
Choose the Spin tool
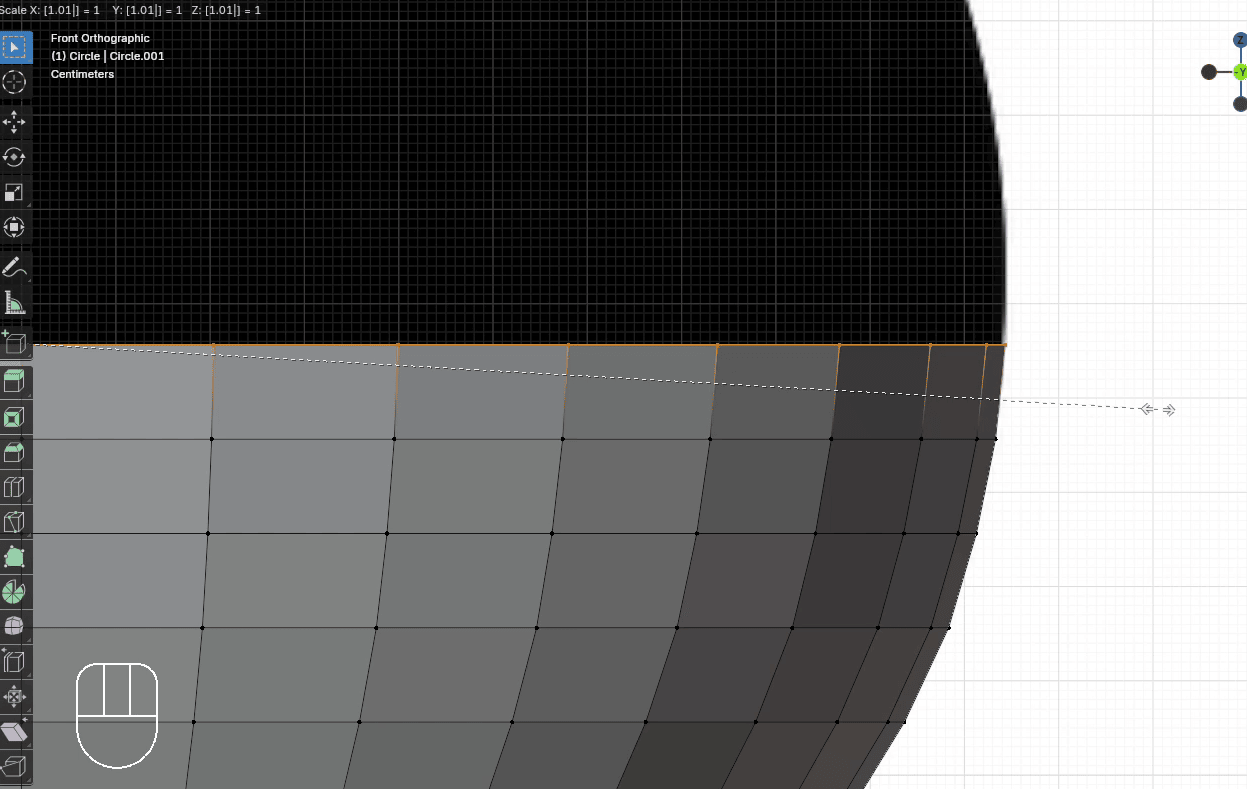(x=15, y=592)
